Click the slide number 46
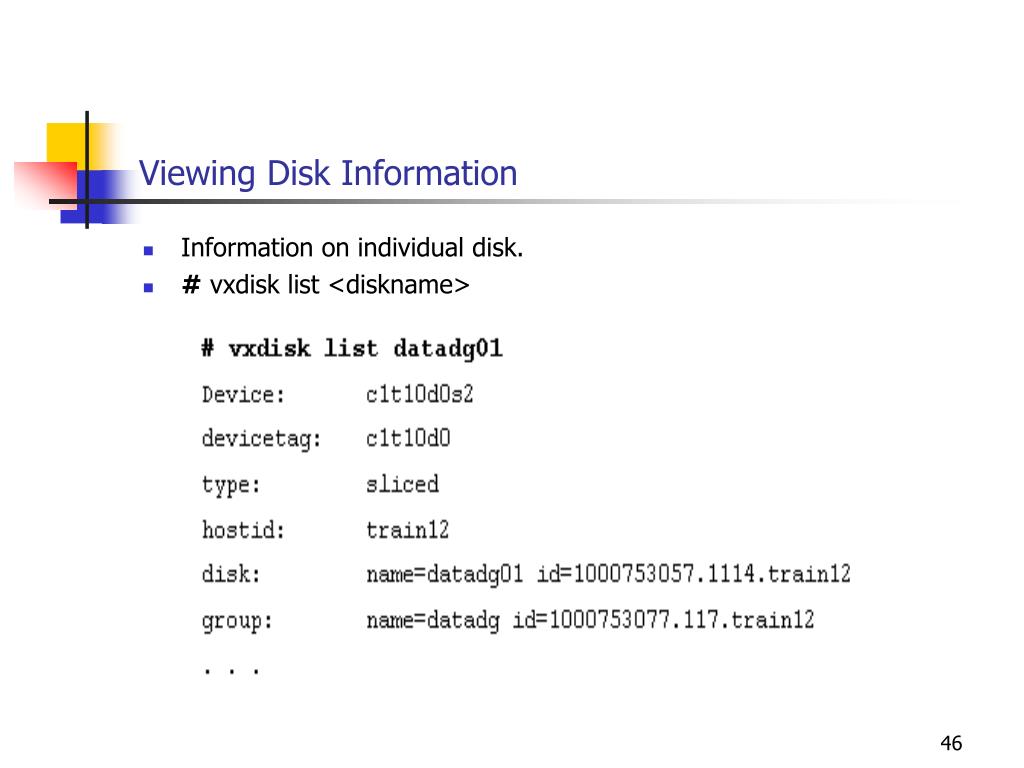 (951, 743)
